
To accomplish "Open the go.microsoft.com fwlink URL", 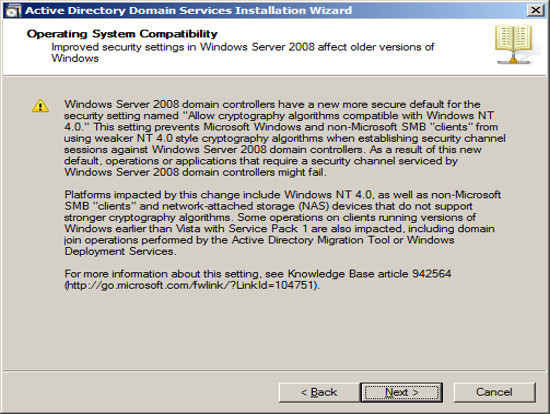I will coord(192,285).
